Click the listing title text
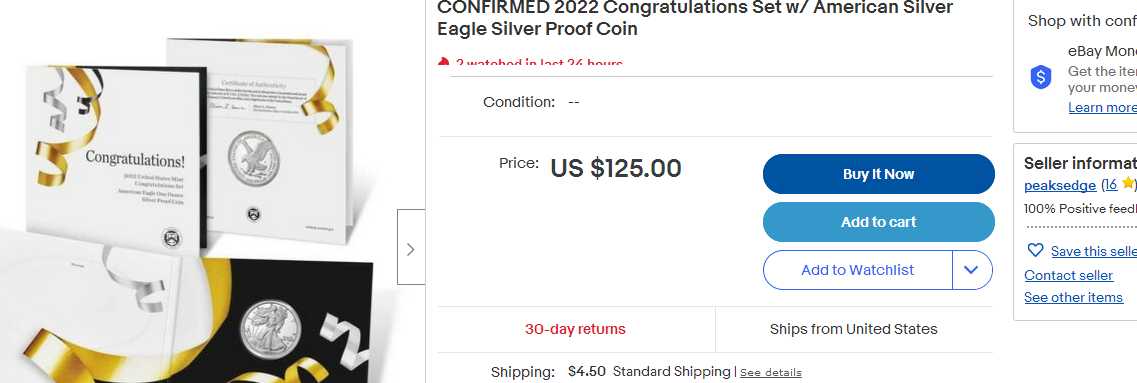Image resolution: width=1137 pixels, height=383 pixels. [x=695, y=19]
